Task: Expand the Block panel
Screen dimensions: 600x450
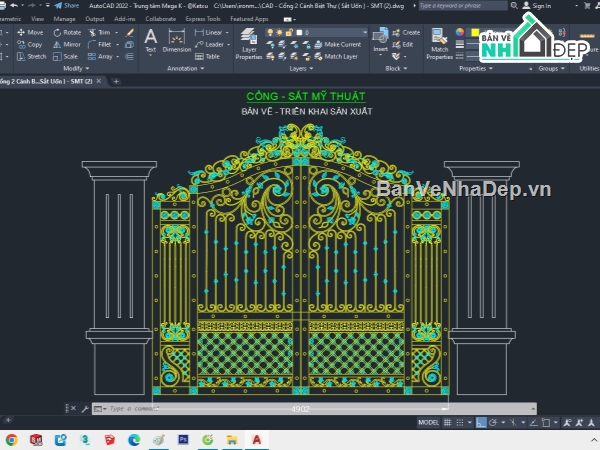Action: (396, 68)
